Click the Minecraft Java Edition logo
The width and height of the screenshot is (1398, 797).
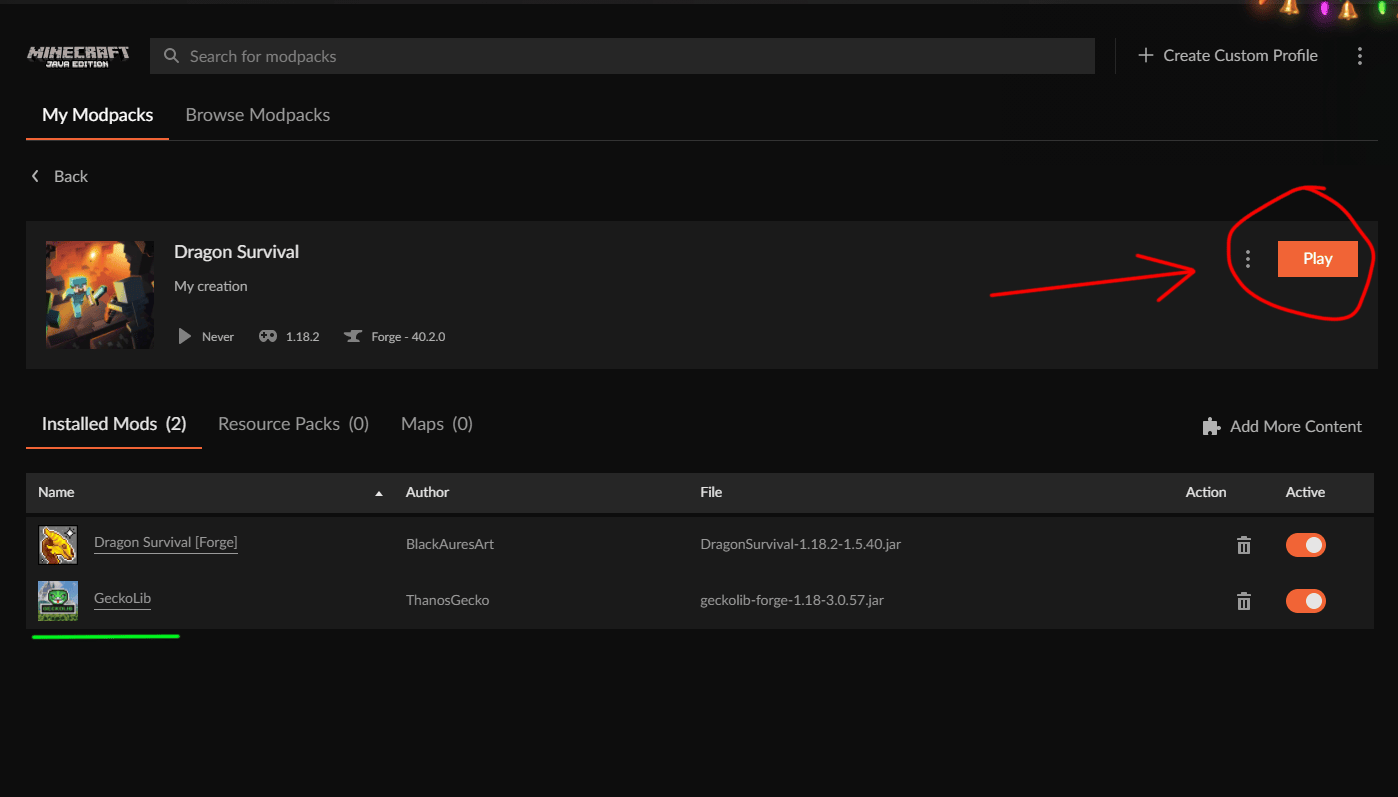(x=78, y=56)
